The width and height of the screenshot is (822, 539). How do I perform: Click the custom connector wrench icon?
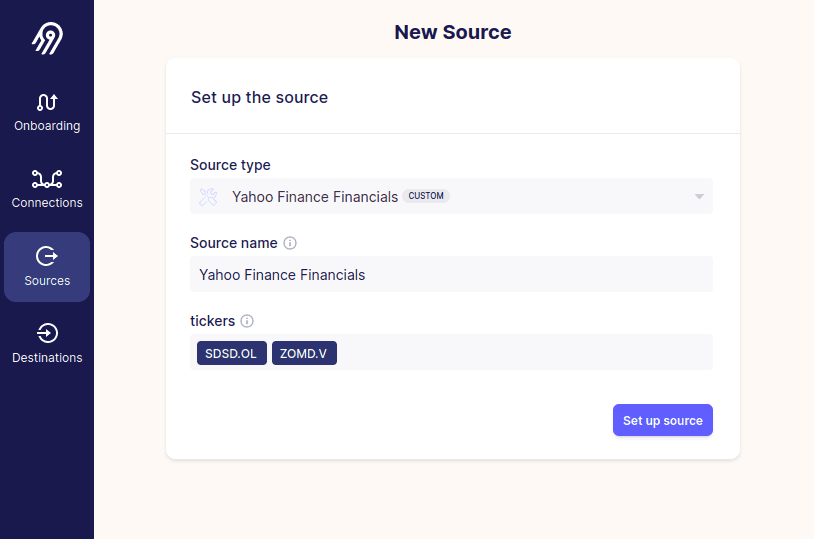click(208, 197)
